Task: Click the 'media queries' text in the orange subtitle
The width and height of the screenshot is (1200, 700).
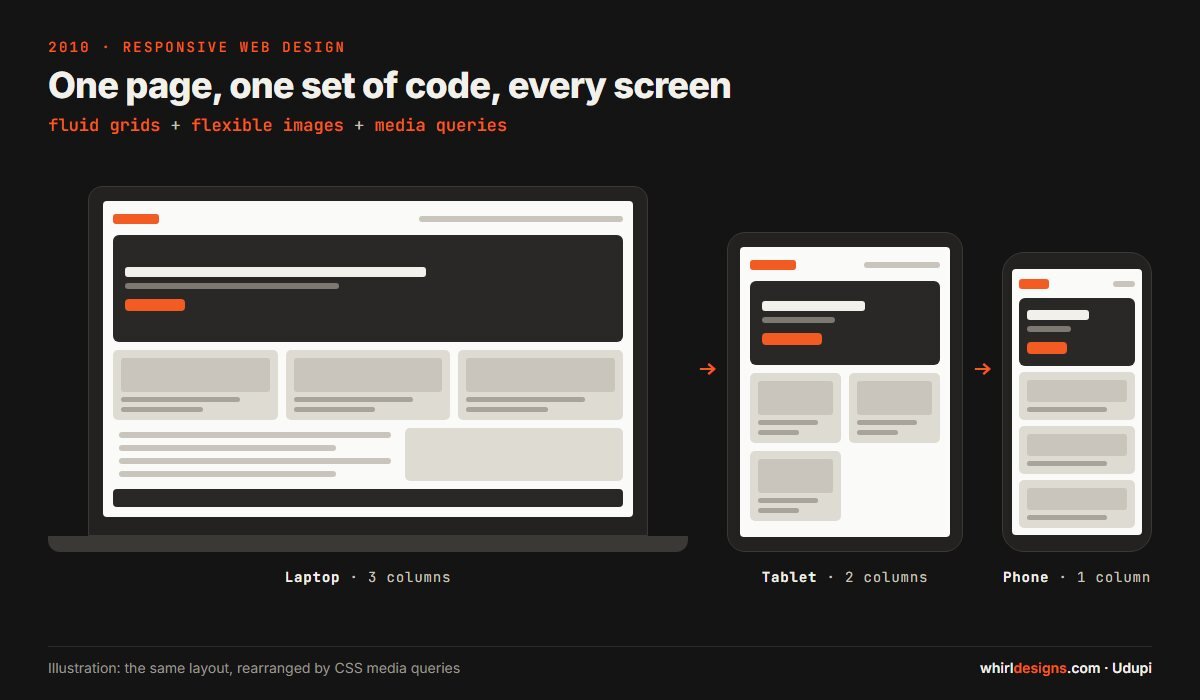Action: (441, 126)
